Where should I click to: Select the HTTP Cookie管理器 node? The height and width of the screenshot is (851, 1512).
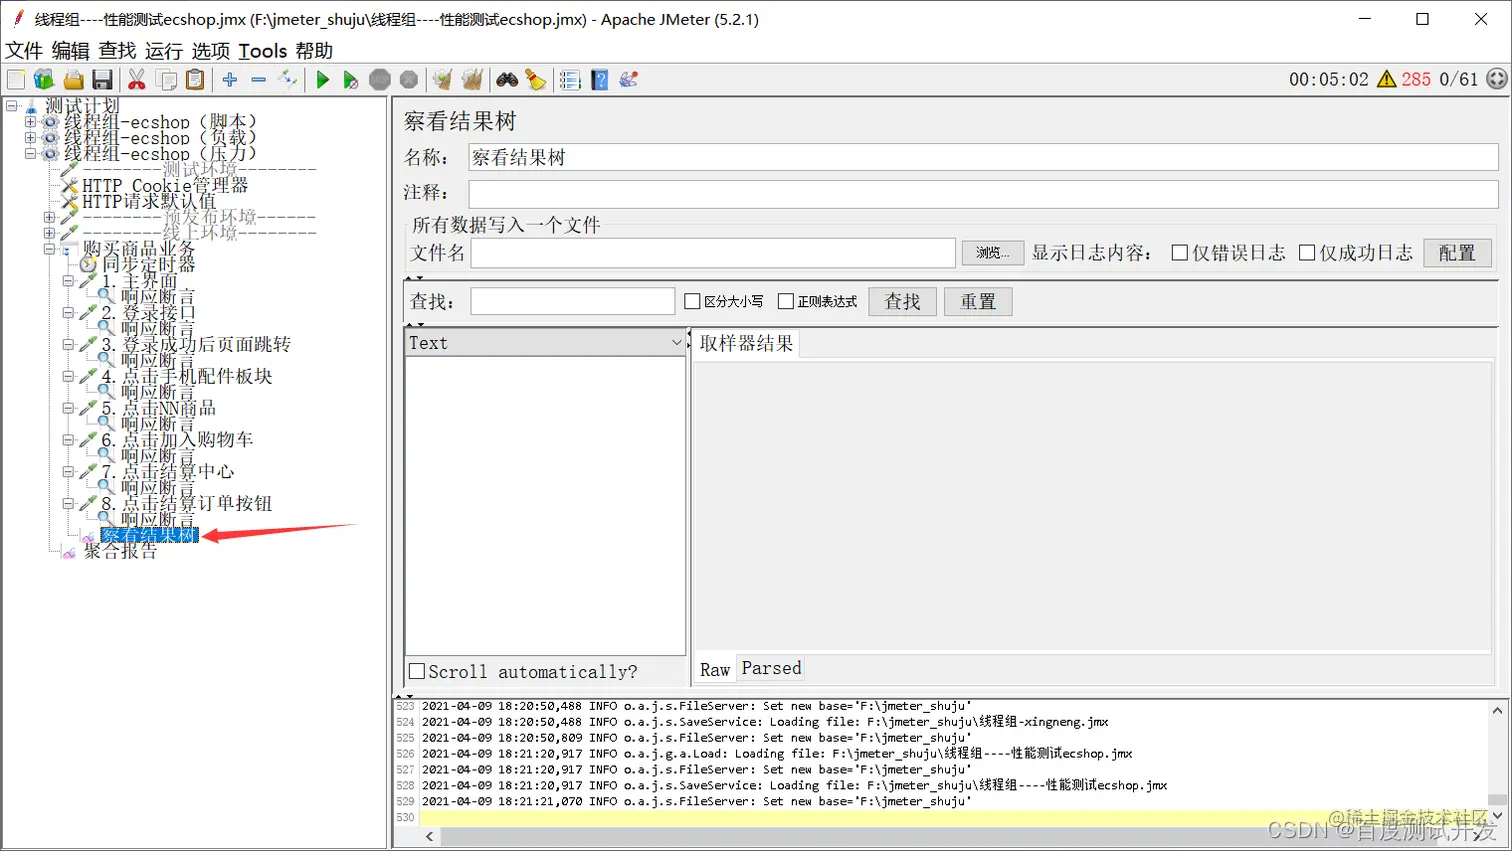click(165, 185)
